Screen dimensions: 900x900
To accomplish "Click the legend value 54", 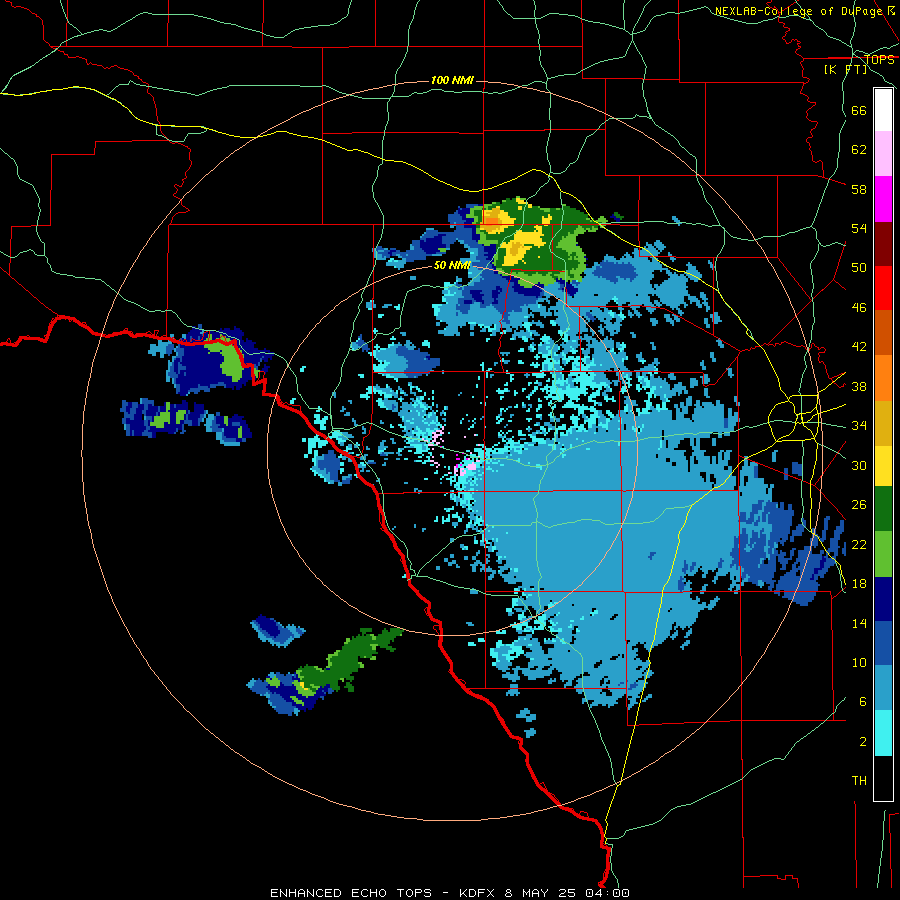I will click(x=859, y=228).
